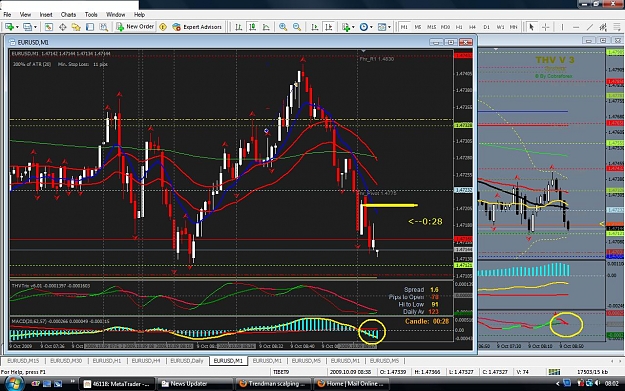The height and width of the screenshot is (391, 625).
Task: Switch to the EURUSD,M30 chart tab
Action: (66, 361)
